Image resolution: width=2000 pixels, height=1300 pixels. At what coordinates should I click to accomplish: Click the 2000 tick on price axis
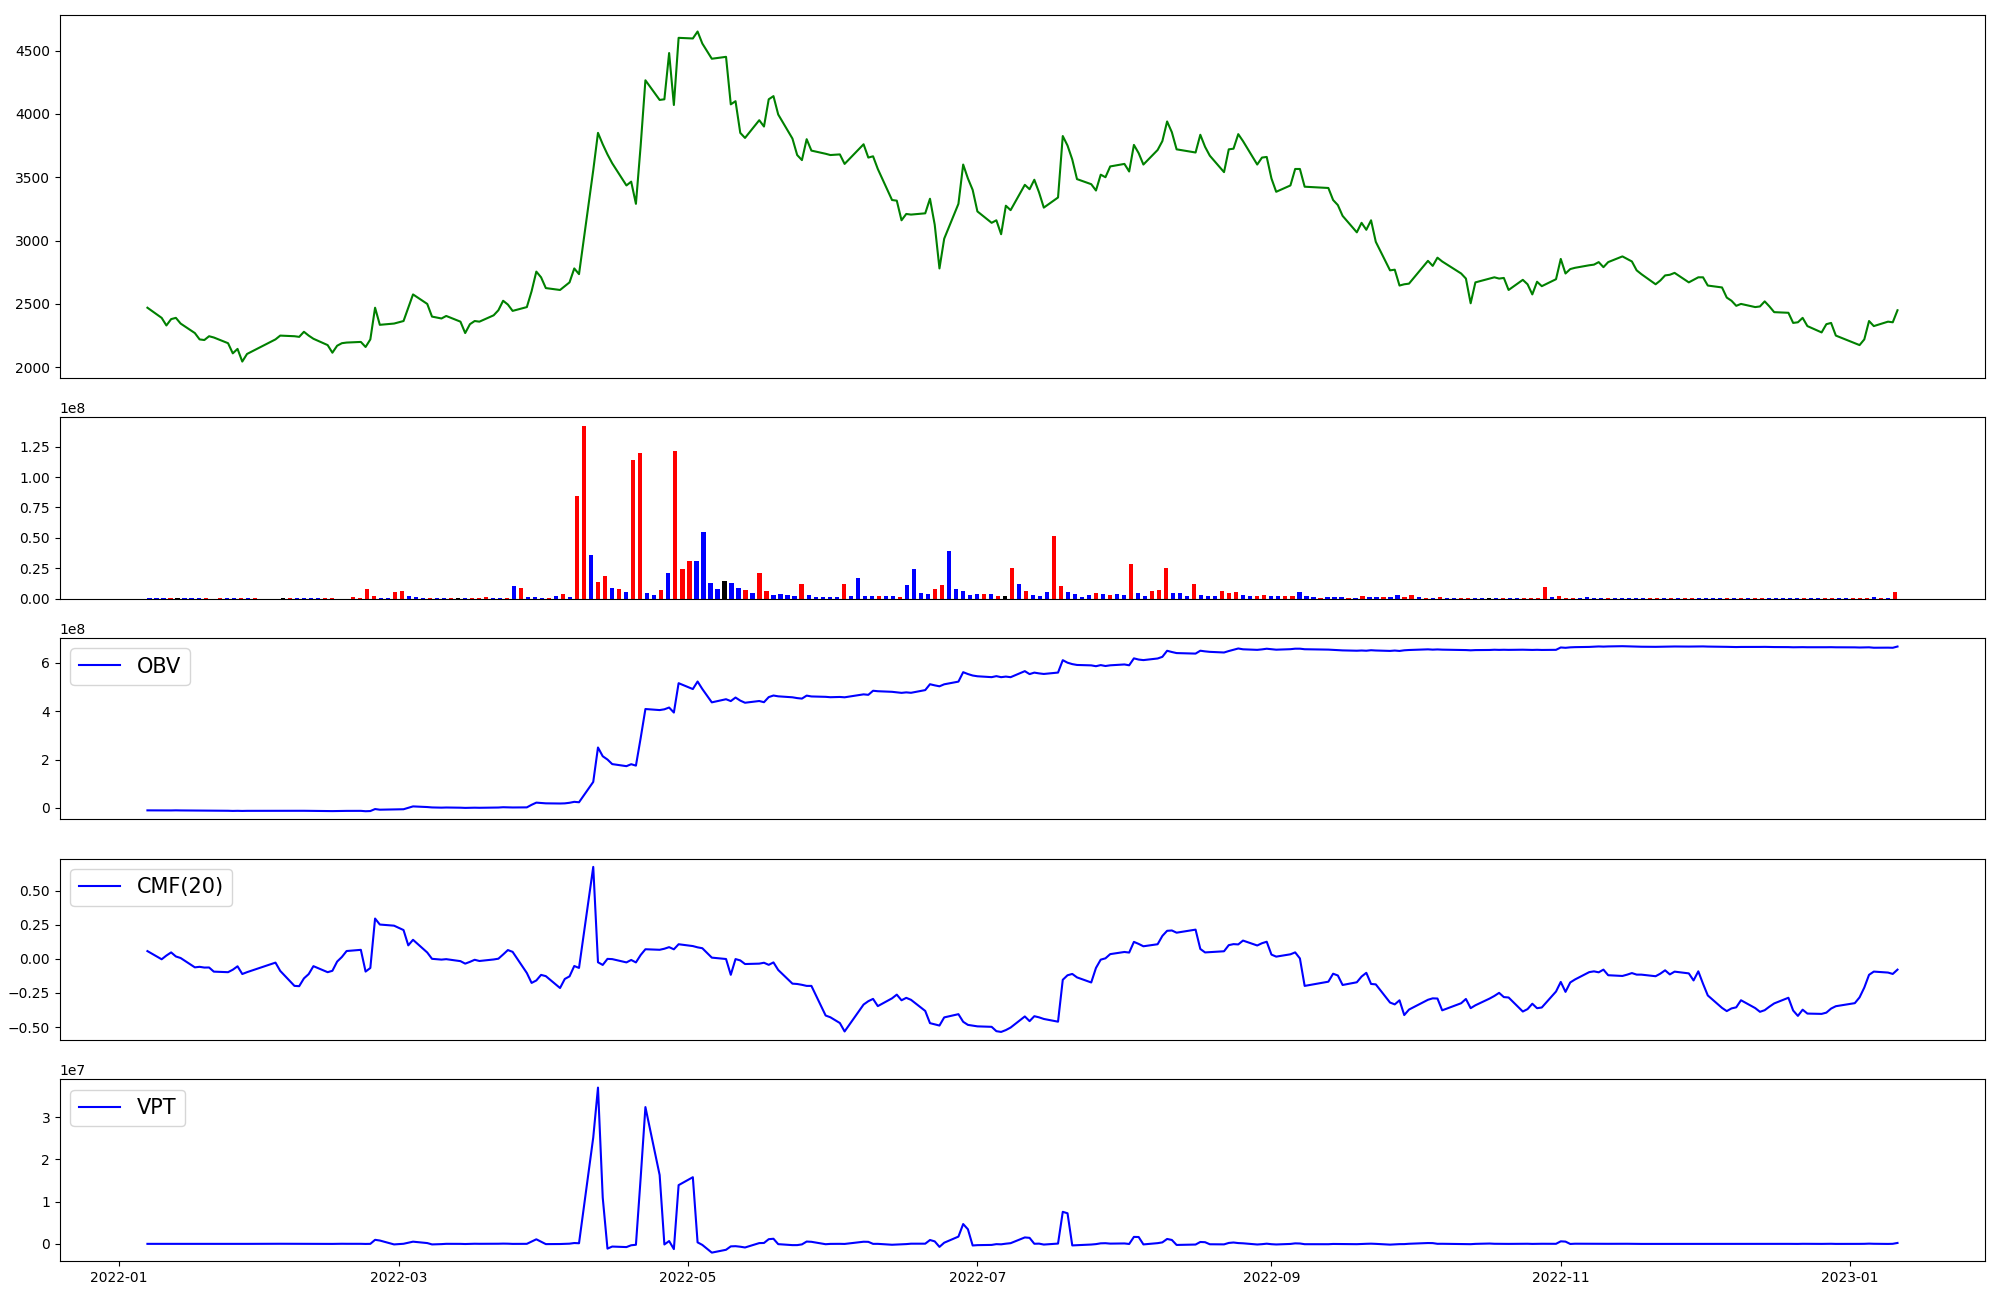pyautogui.click(x=33, y=368)
